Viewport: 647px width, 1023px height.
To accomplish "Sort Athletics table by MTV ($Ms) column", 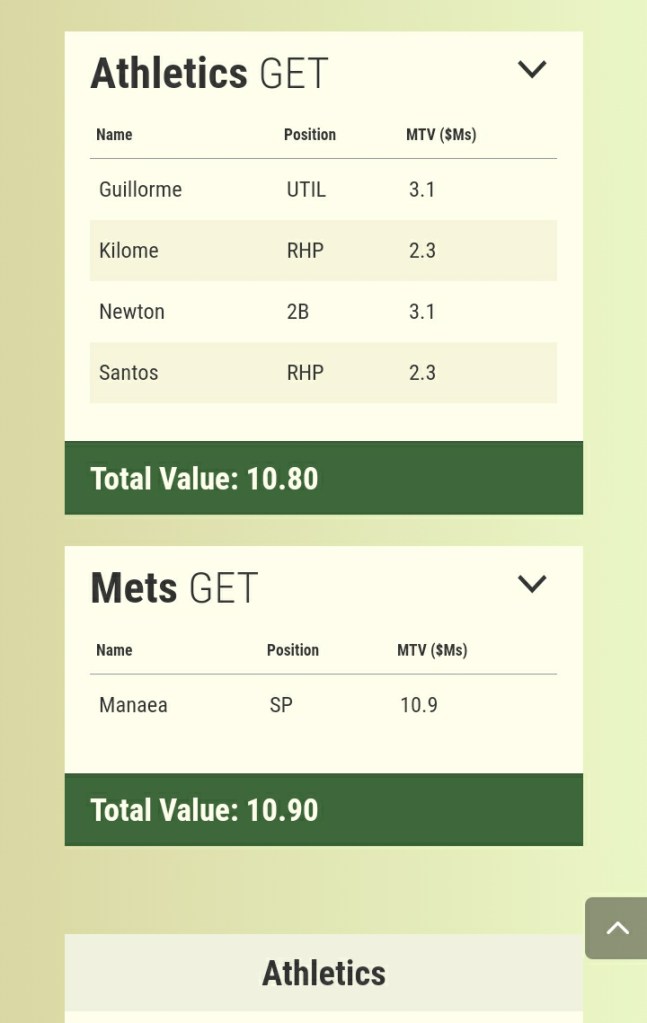I will (441, 135).
